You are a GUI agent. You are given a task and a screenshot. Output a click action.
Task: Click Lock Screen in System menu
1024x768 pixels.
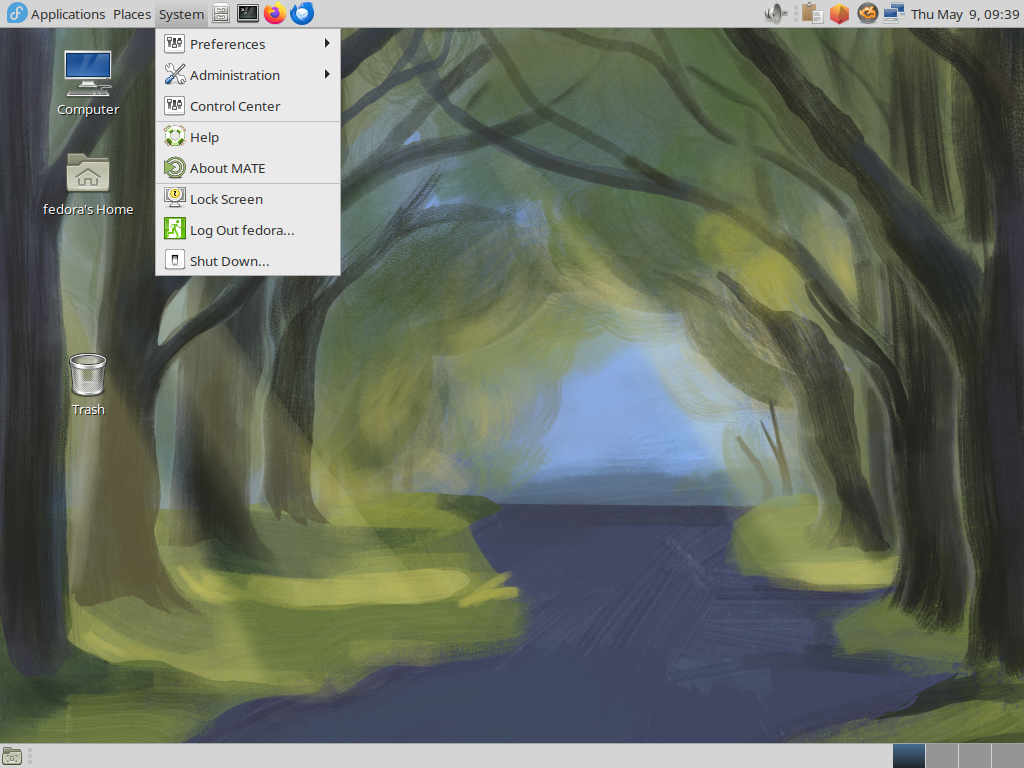click(226, 199)
